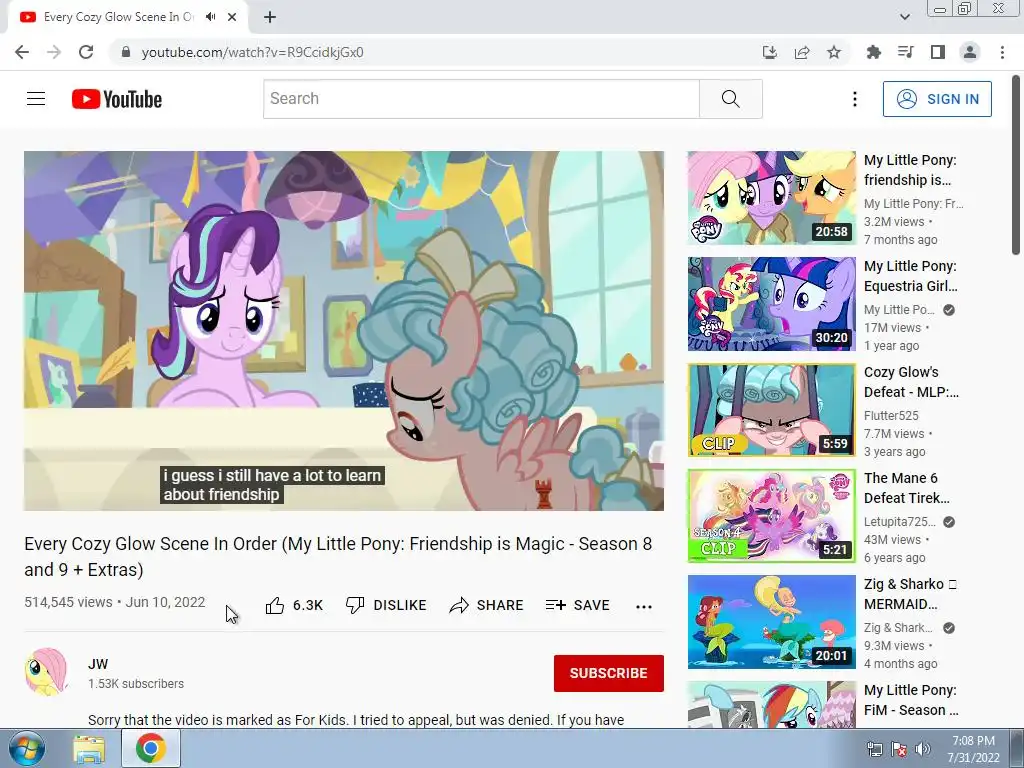This screenshot has width=1024, height=768.
Task: Subscribe to the JW channel
Action: 609,673
